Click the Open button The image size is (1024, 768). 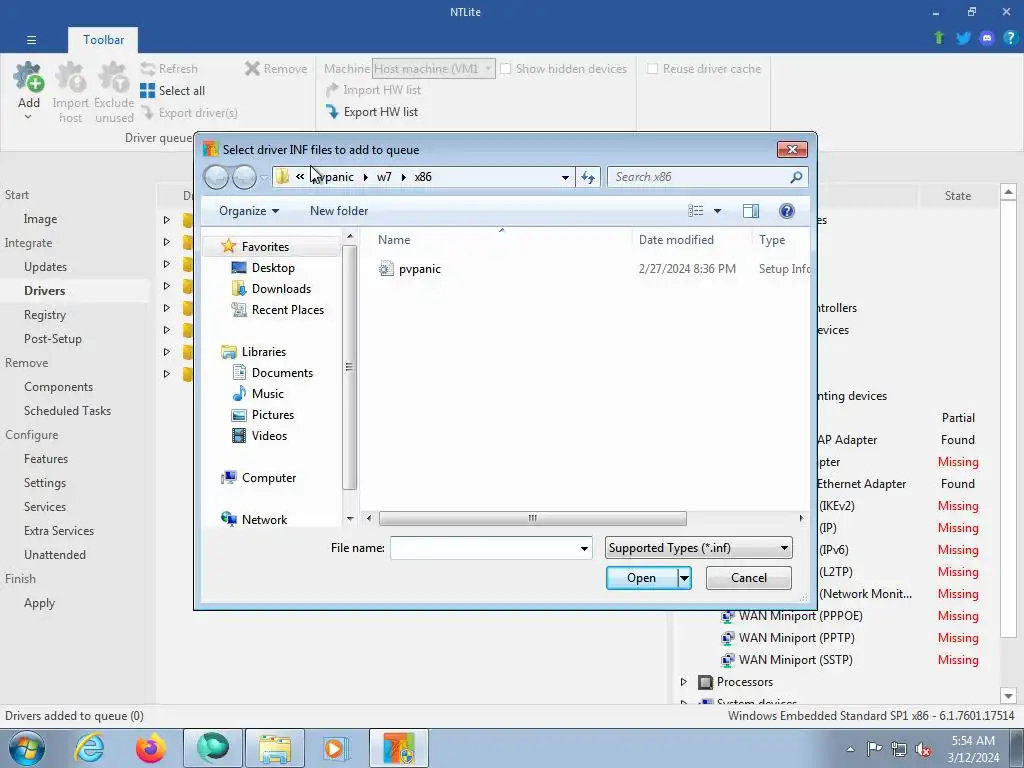[641, 578]
